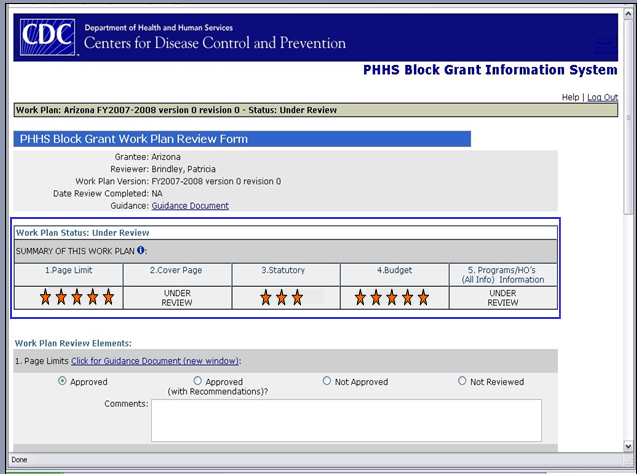
Task: Click the info icon beside Summary of This Work Plan
Action: tap(141, 250)
